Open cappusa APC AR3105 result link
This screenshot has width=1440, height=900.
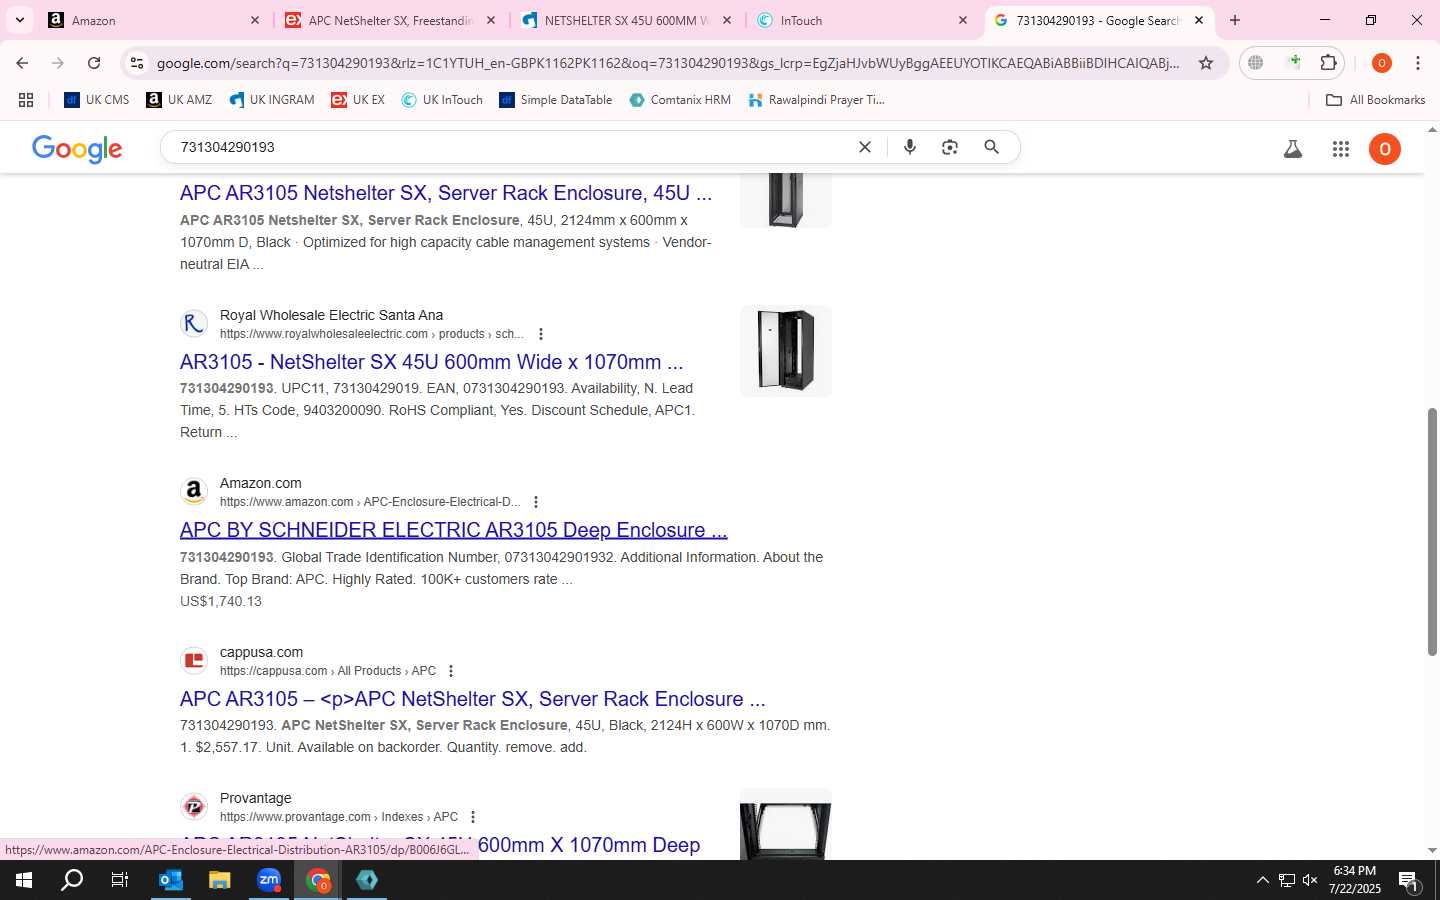473,699
